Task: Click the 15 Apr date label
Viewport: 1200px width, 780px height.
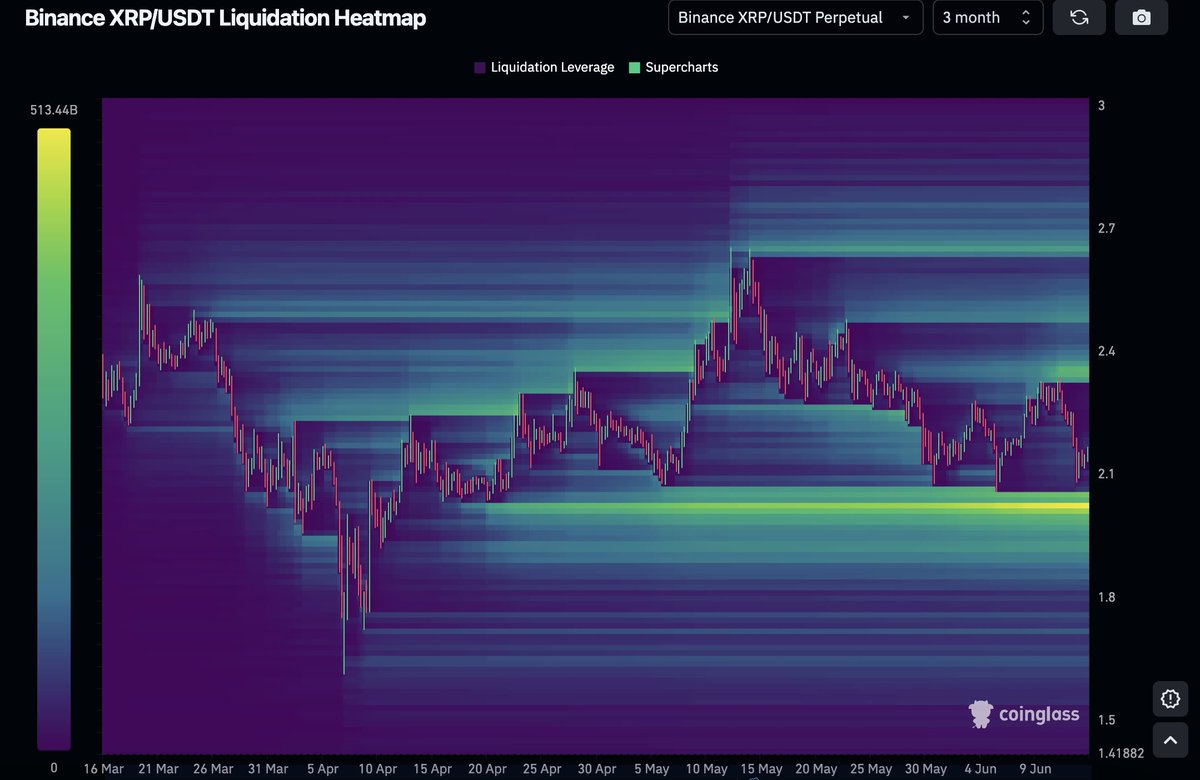Action: point(432,769)
